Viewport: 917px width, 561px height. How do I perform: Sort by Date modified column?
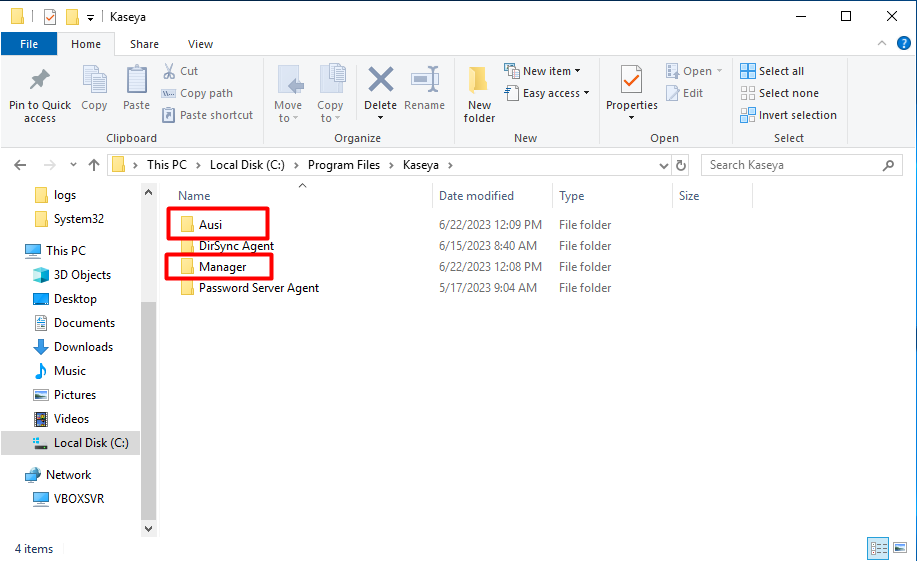click(477, 196)
